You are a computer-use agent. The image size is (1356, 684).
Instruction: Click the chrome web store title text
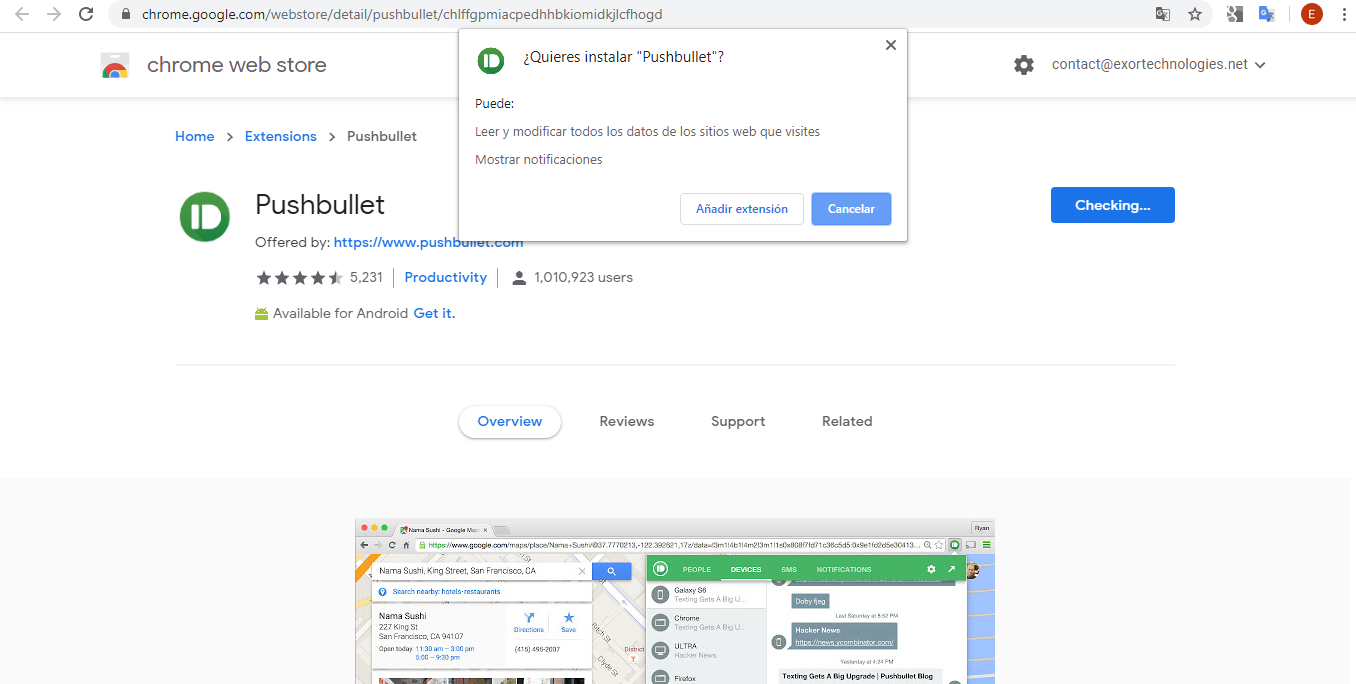pyautogui.click(x=237, y=65)
